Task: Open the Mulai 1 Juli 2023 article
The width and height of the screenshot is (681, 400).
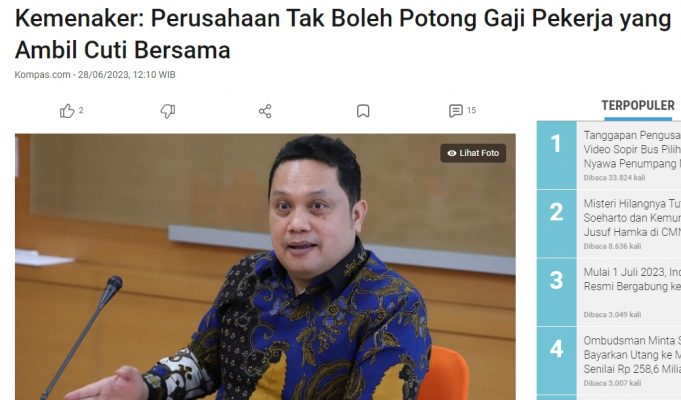Action: [632, 279]
